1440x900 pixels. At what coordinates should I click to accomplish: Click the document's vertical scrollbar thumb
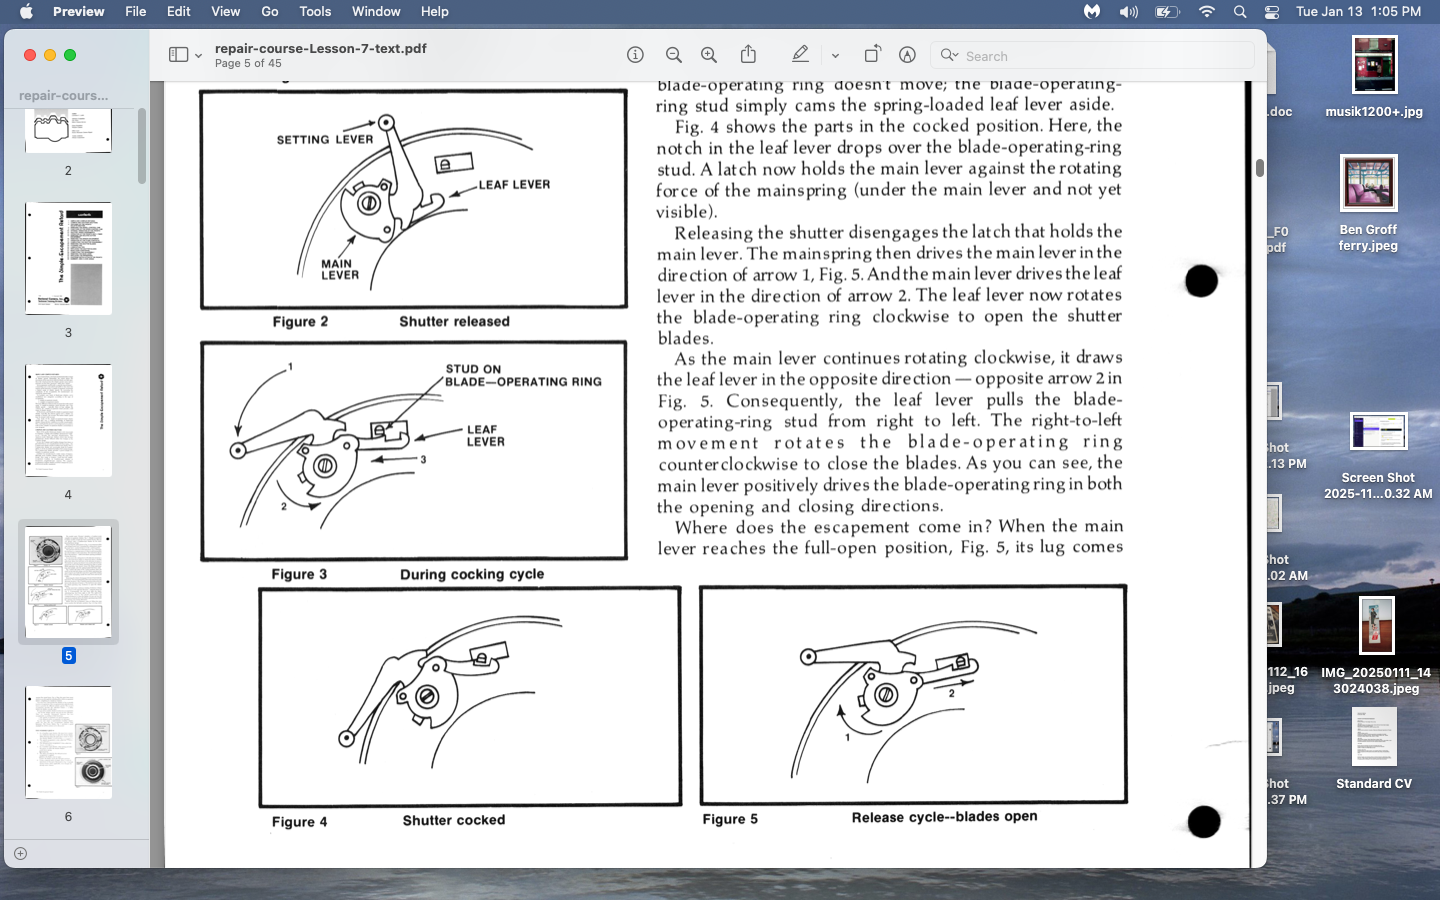1259,168
